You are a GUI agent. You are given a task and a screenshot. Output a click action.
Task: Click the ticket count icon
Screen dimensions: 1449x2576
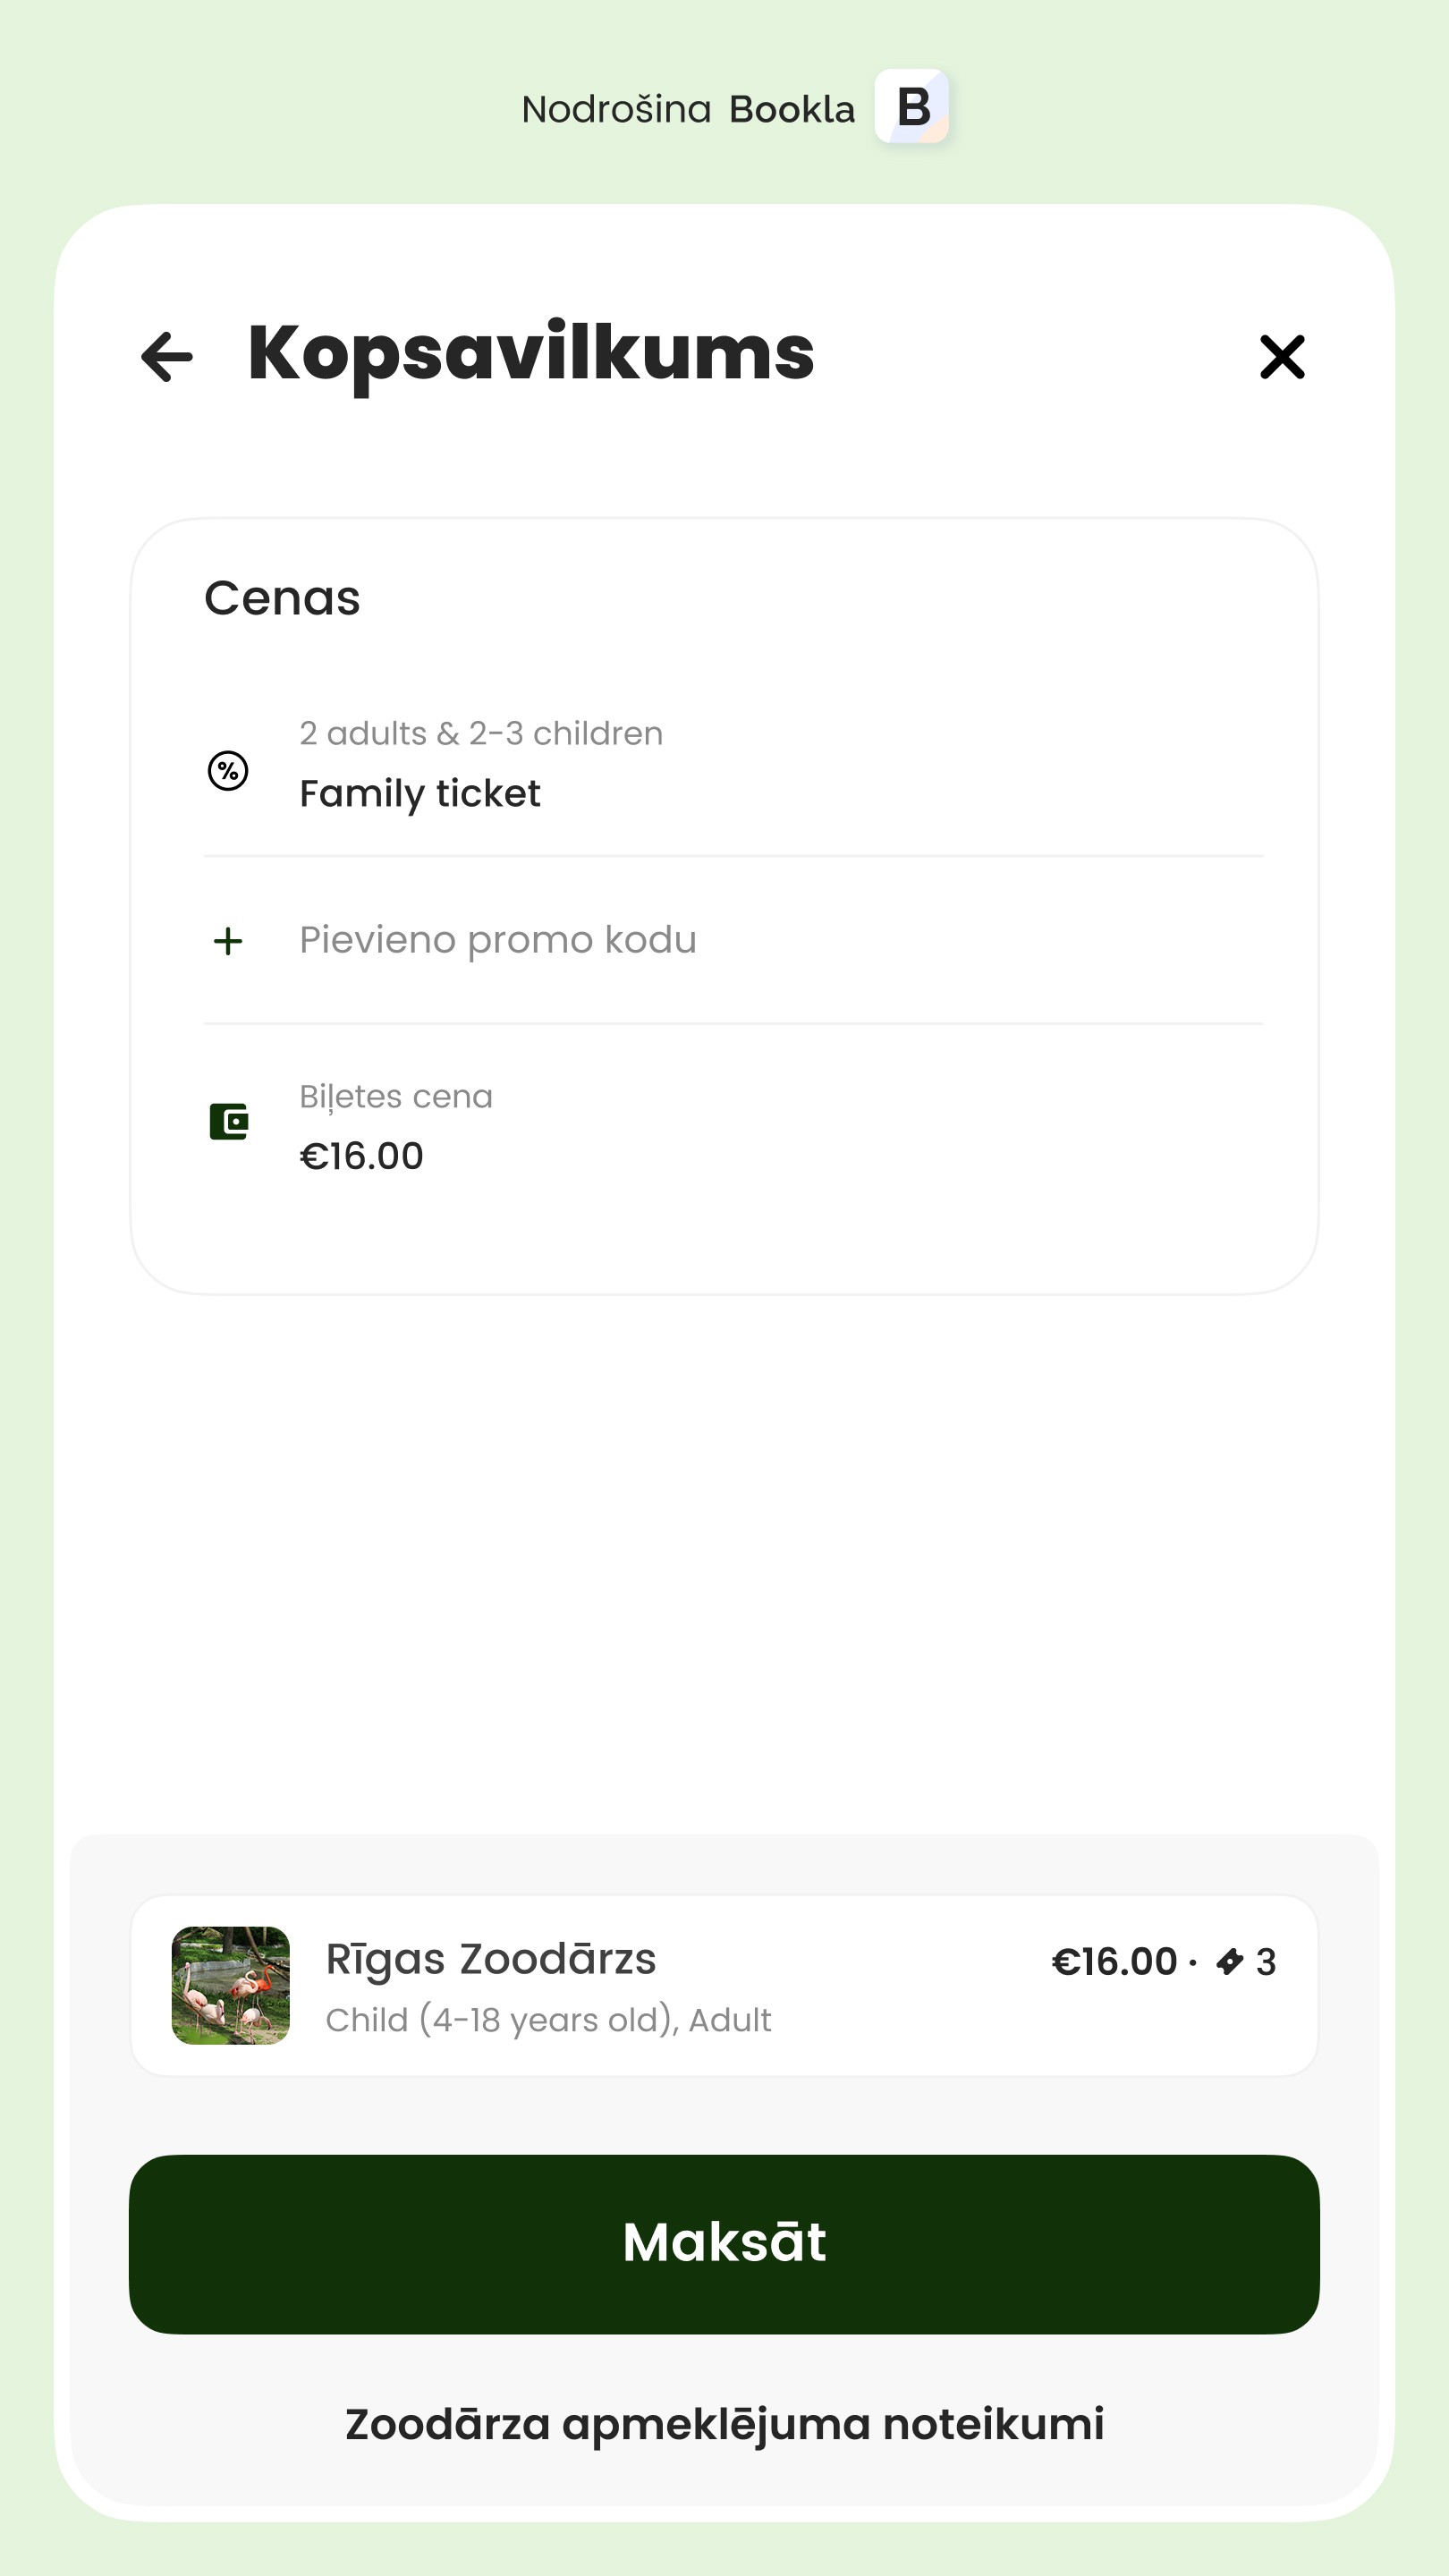(1229, 1962)
